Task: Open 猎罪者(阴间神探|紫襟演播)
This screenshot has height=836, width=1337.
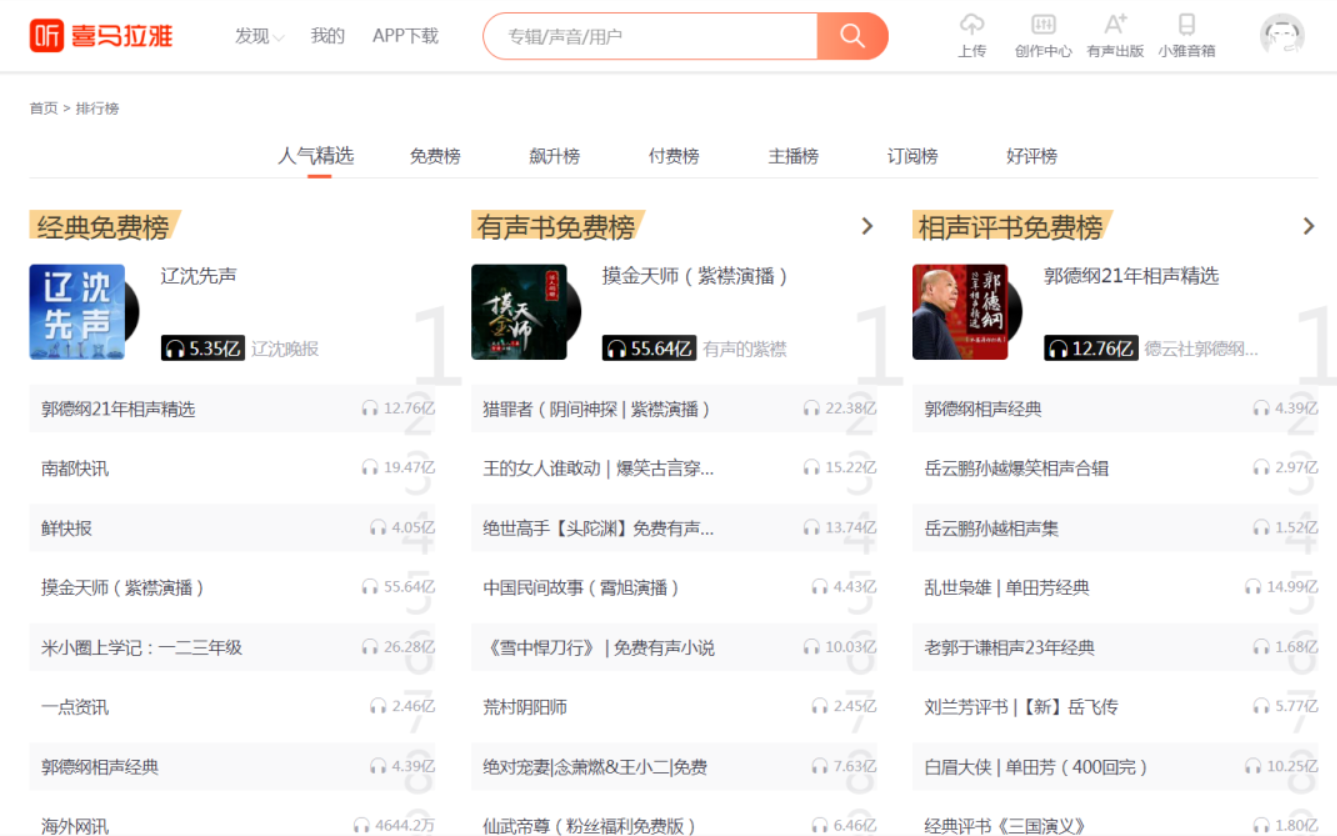Action: [597, 409]
